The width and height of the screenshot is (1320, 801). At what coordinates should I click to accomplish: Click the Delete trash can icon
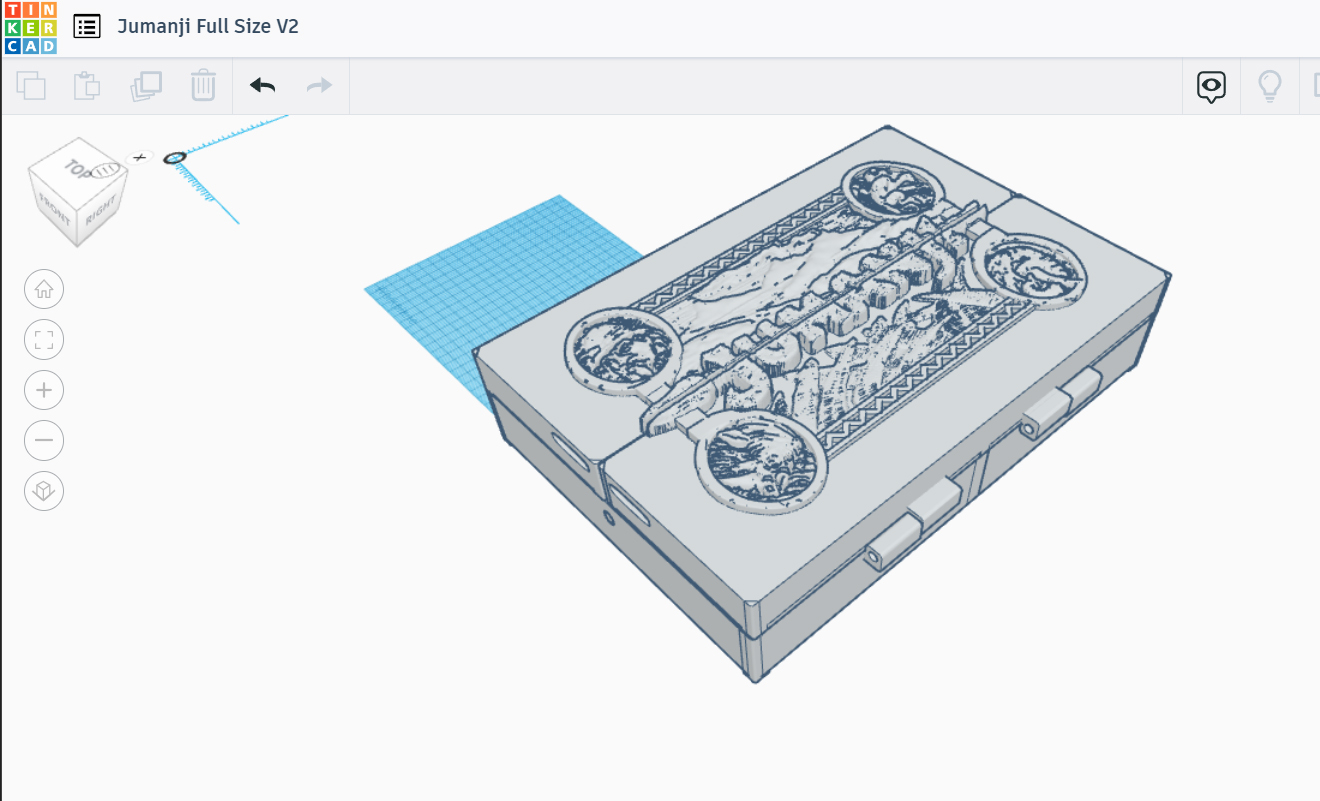tap(203, 86)
